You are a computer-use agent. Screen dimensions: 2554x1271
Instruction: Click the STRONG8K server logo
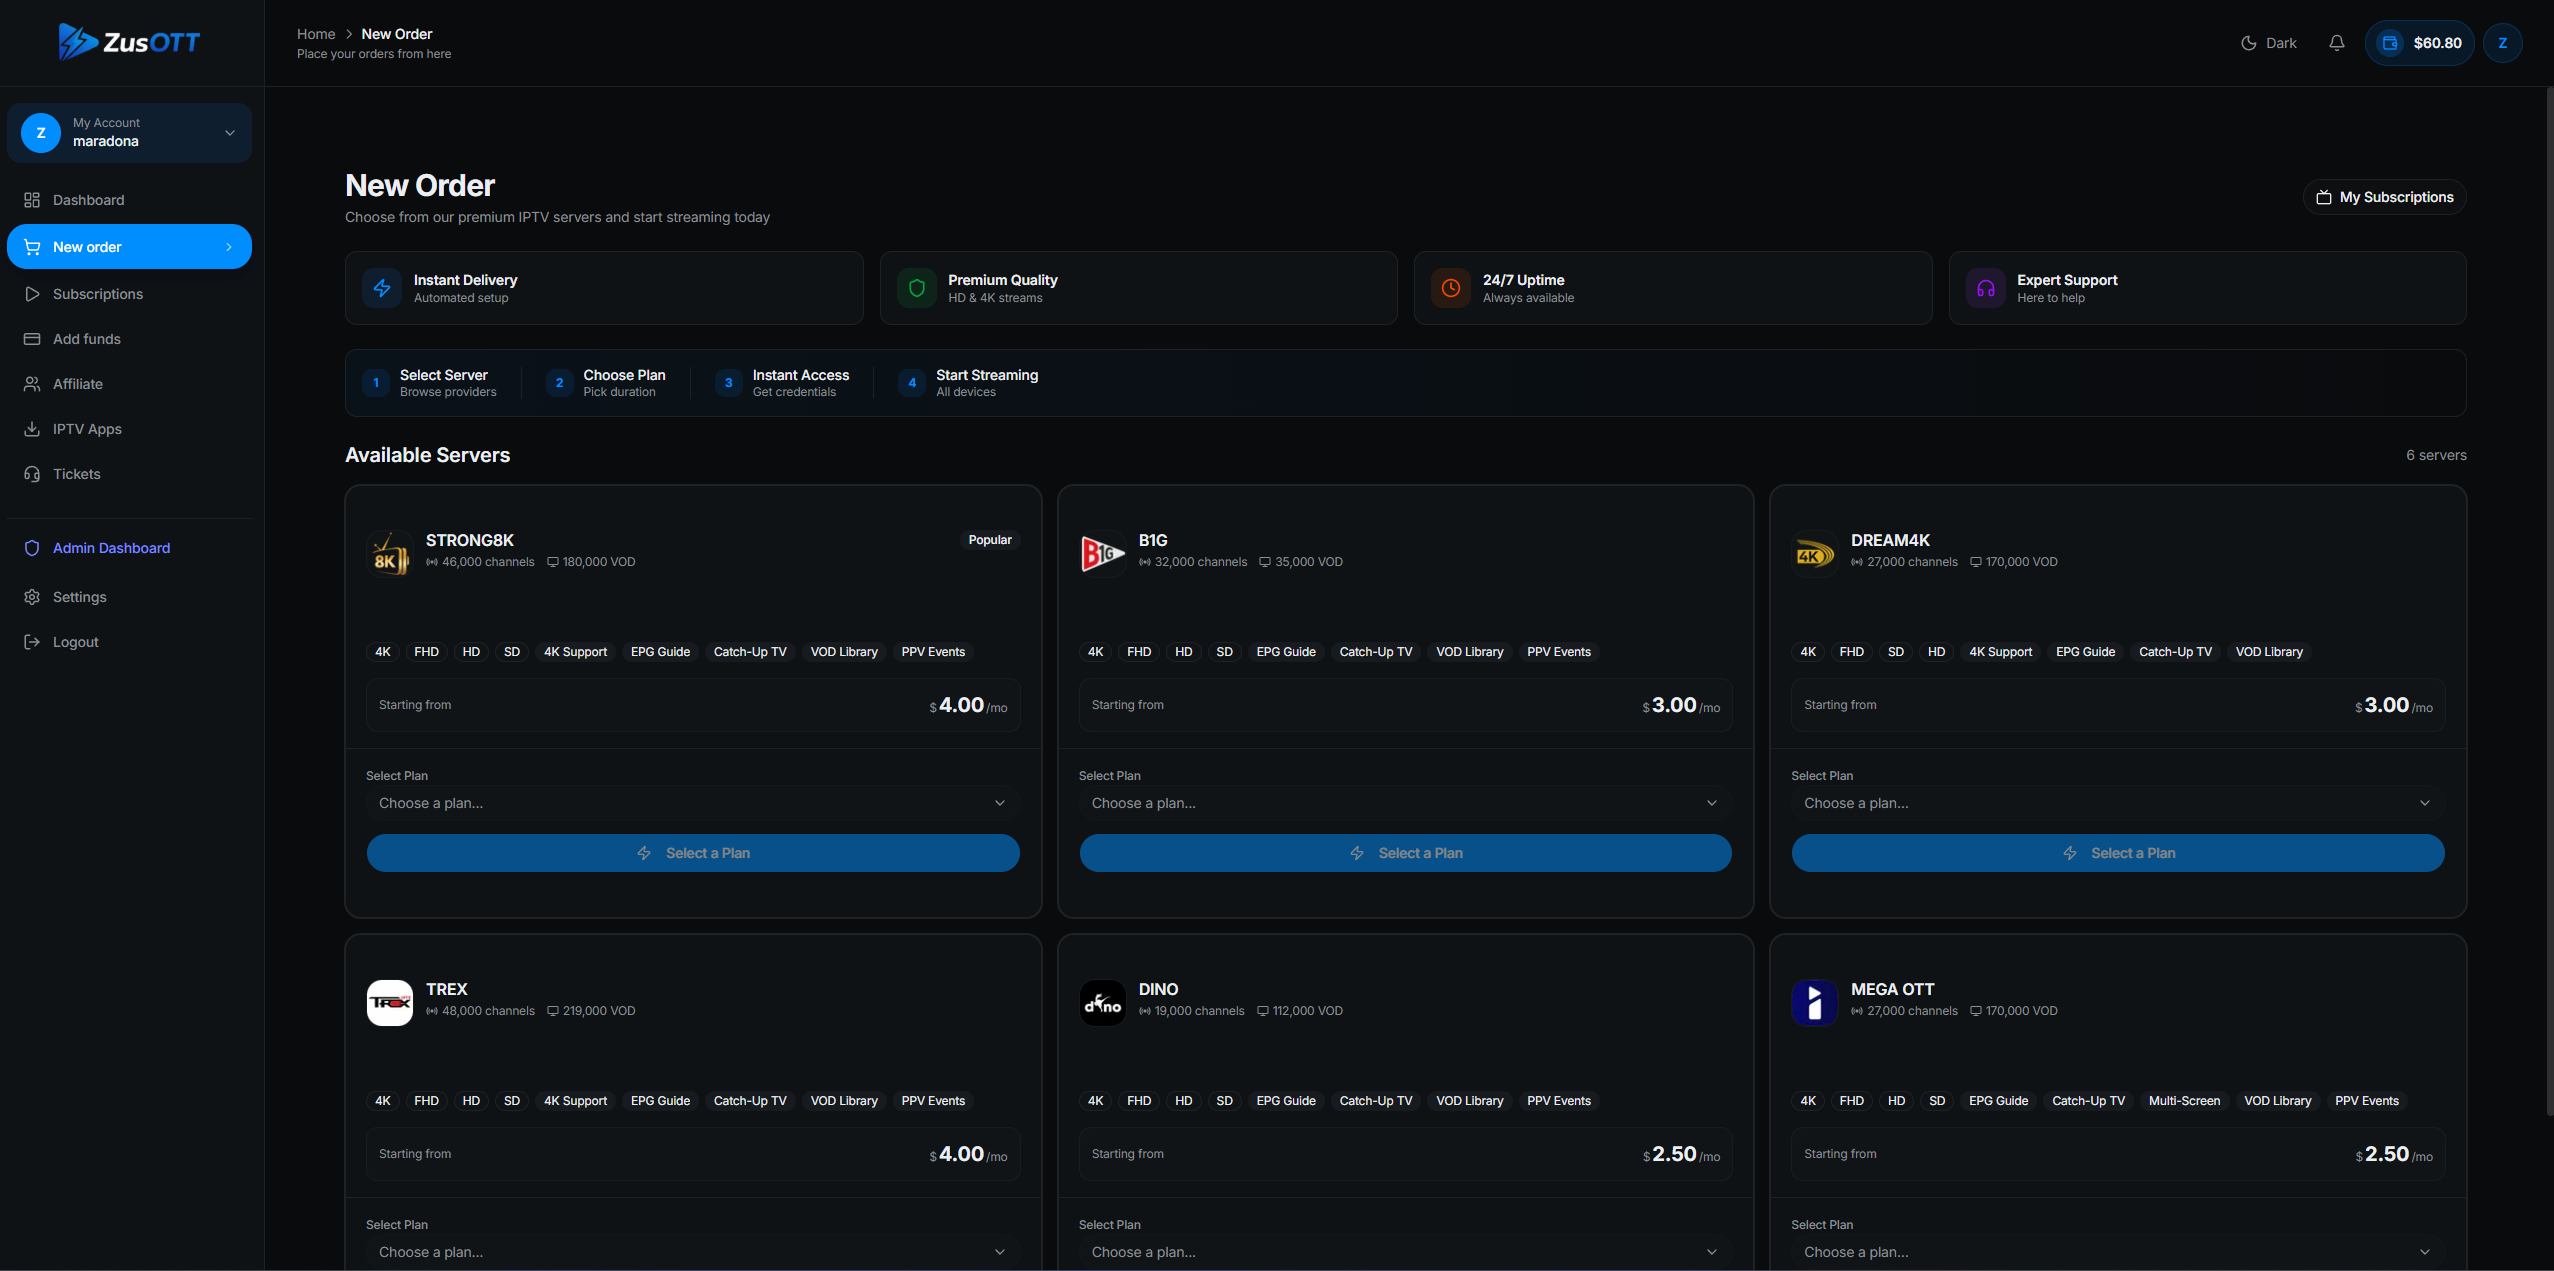(x=390, y=553)
